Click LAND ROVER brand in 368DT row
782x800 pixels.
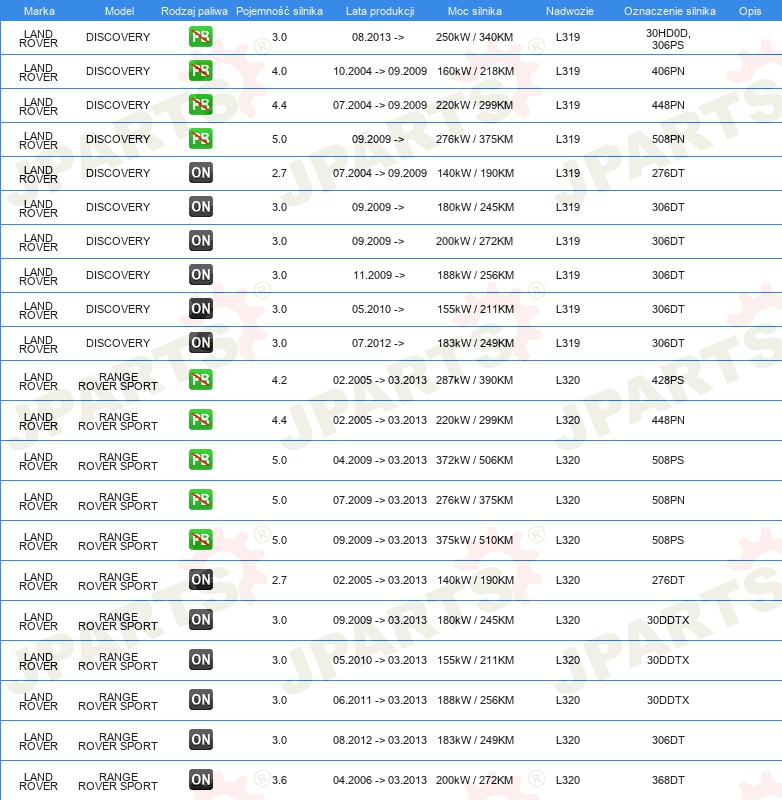click(x=38, y=781)
